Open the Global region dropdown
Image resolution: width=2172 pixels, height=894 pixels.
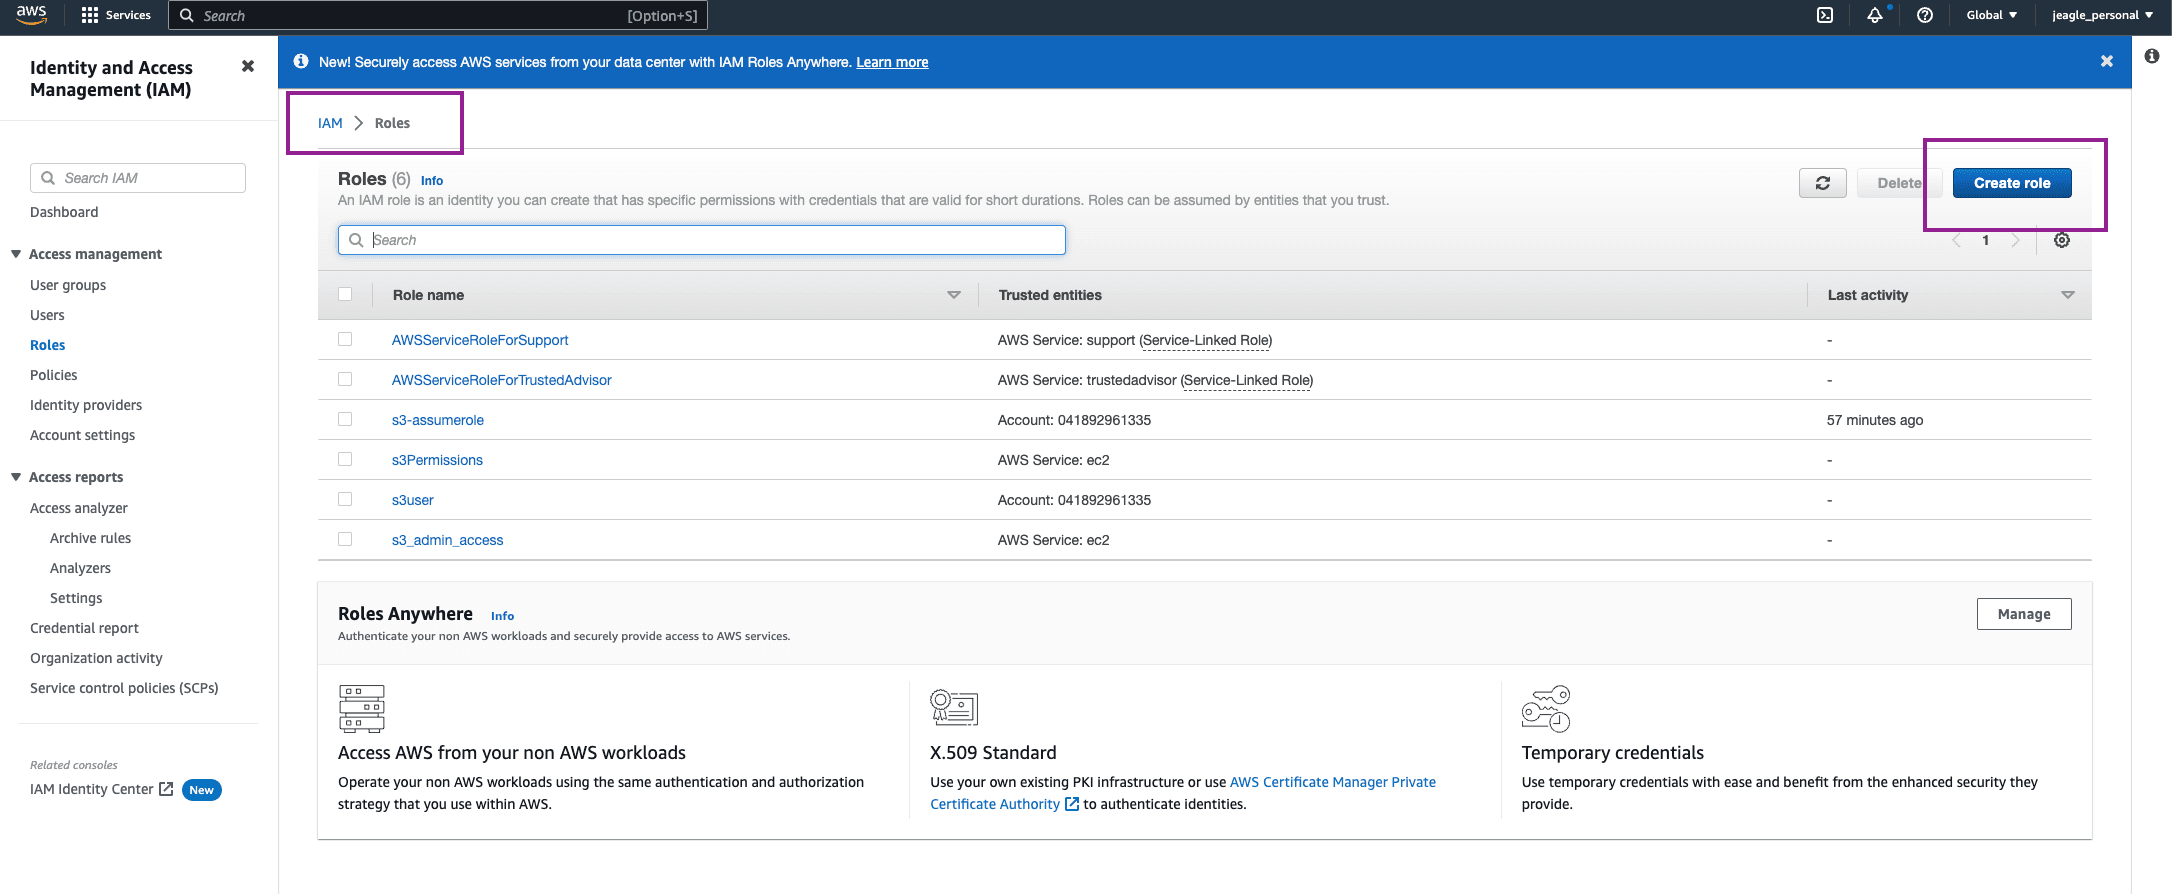1991,15
